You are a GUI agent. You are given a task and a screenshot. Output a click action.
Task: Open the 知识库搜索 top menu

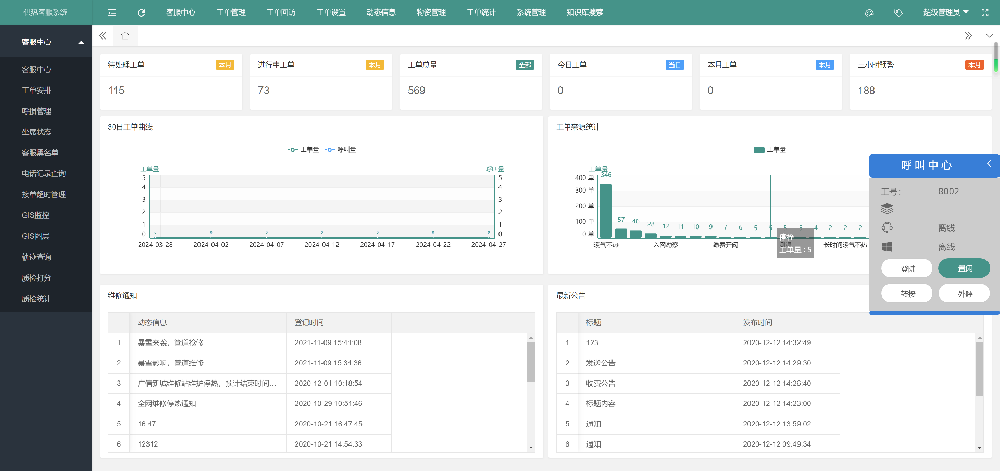[584, 12]
